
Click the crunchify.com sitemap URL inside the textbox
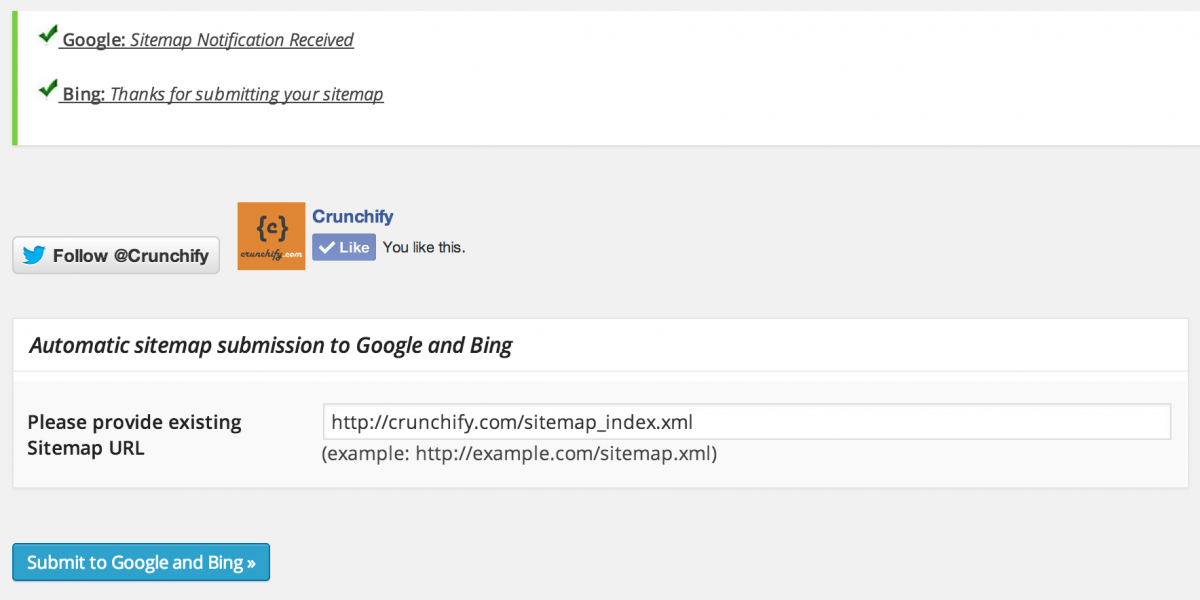[510, 421]
